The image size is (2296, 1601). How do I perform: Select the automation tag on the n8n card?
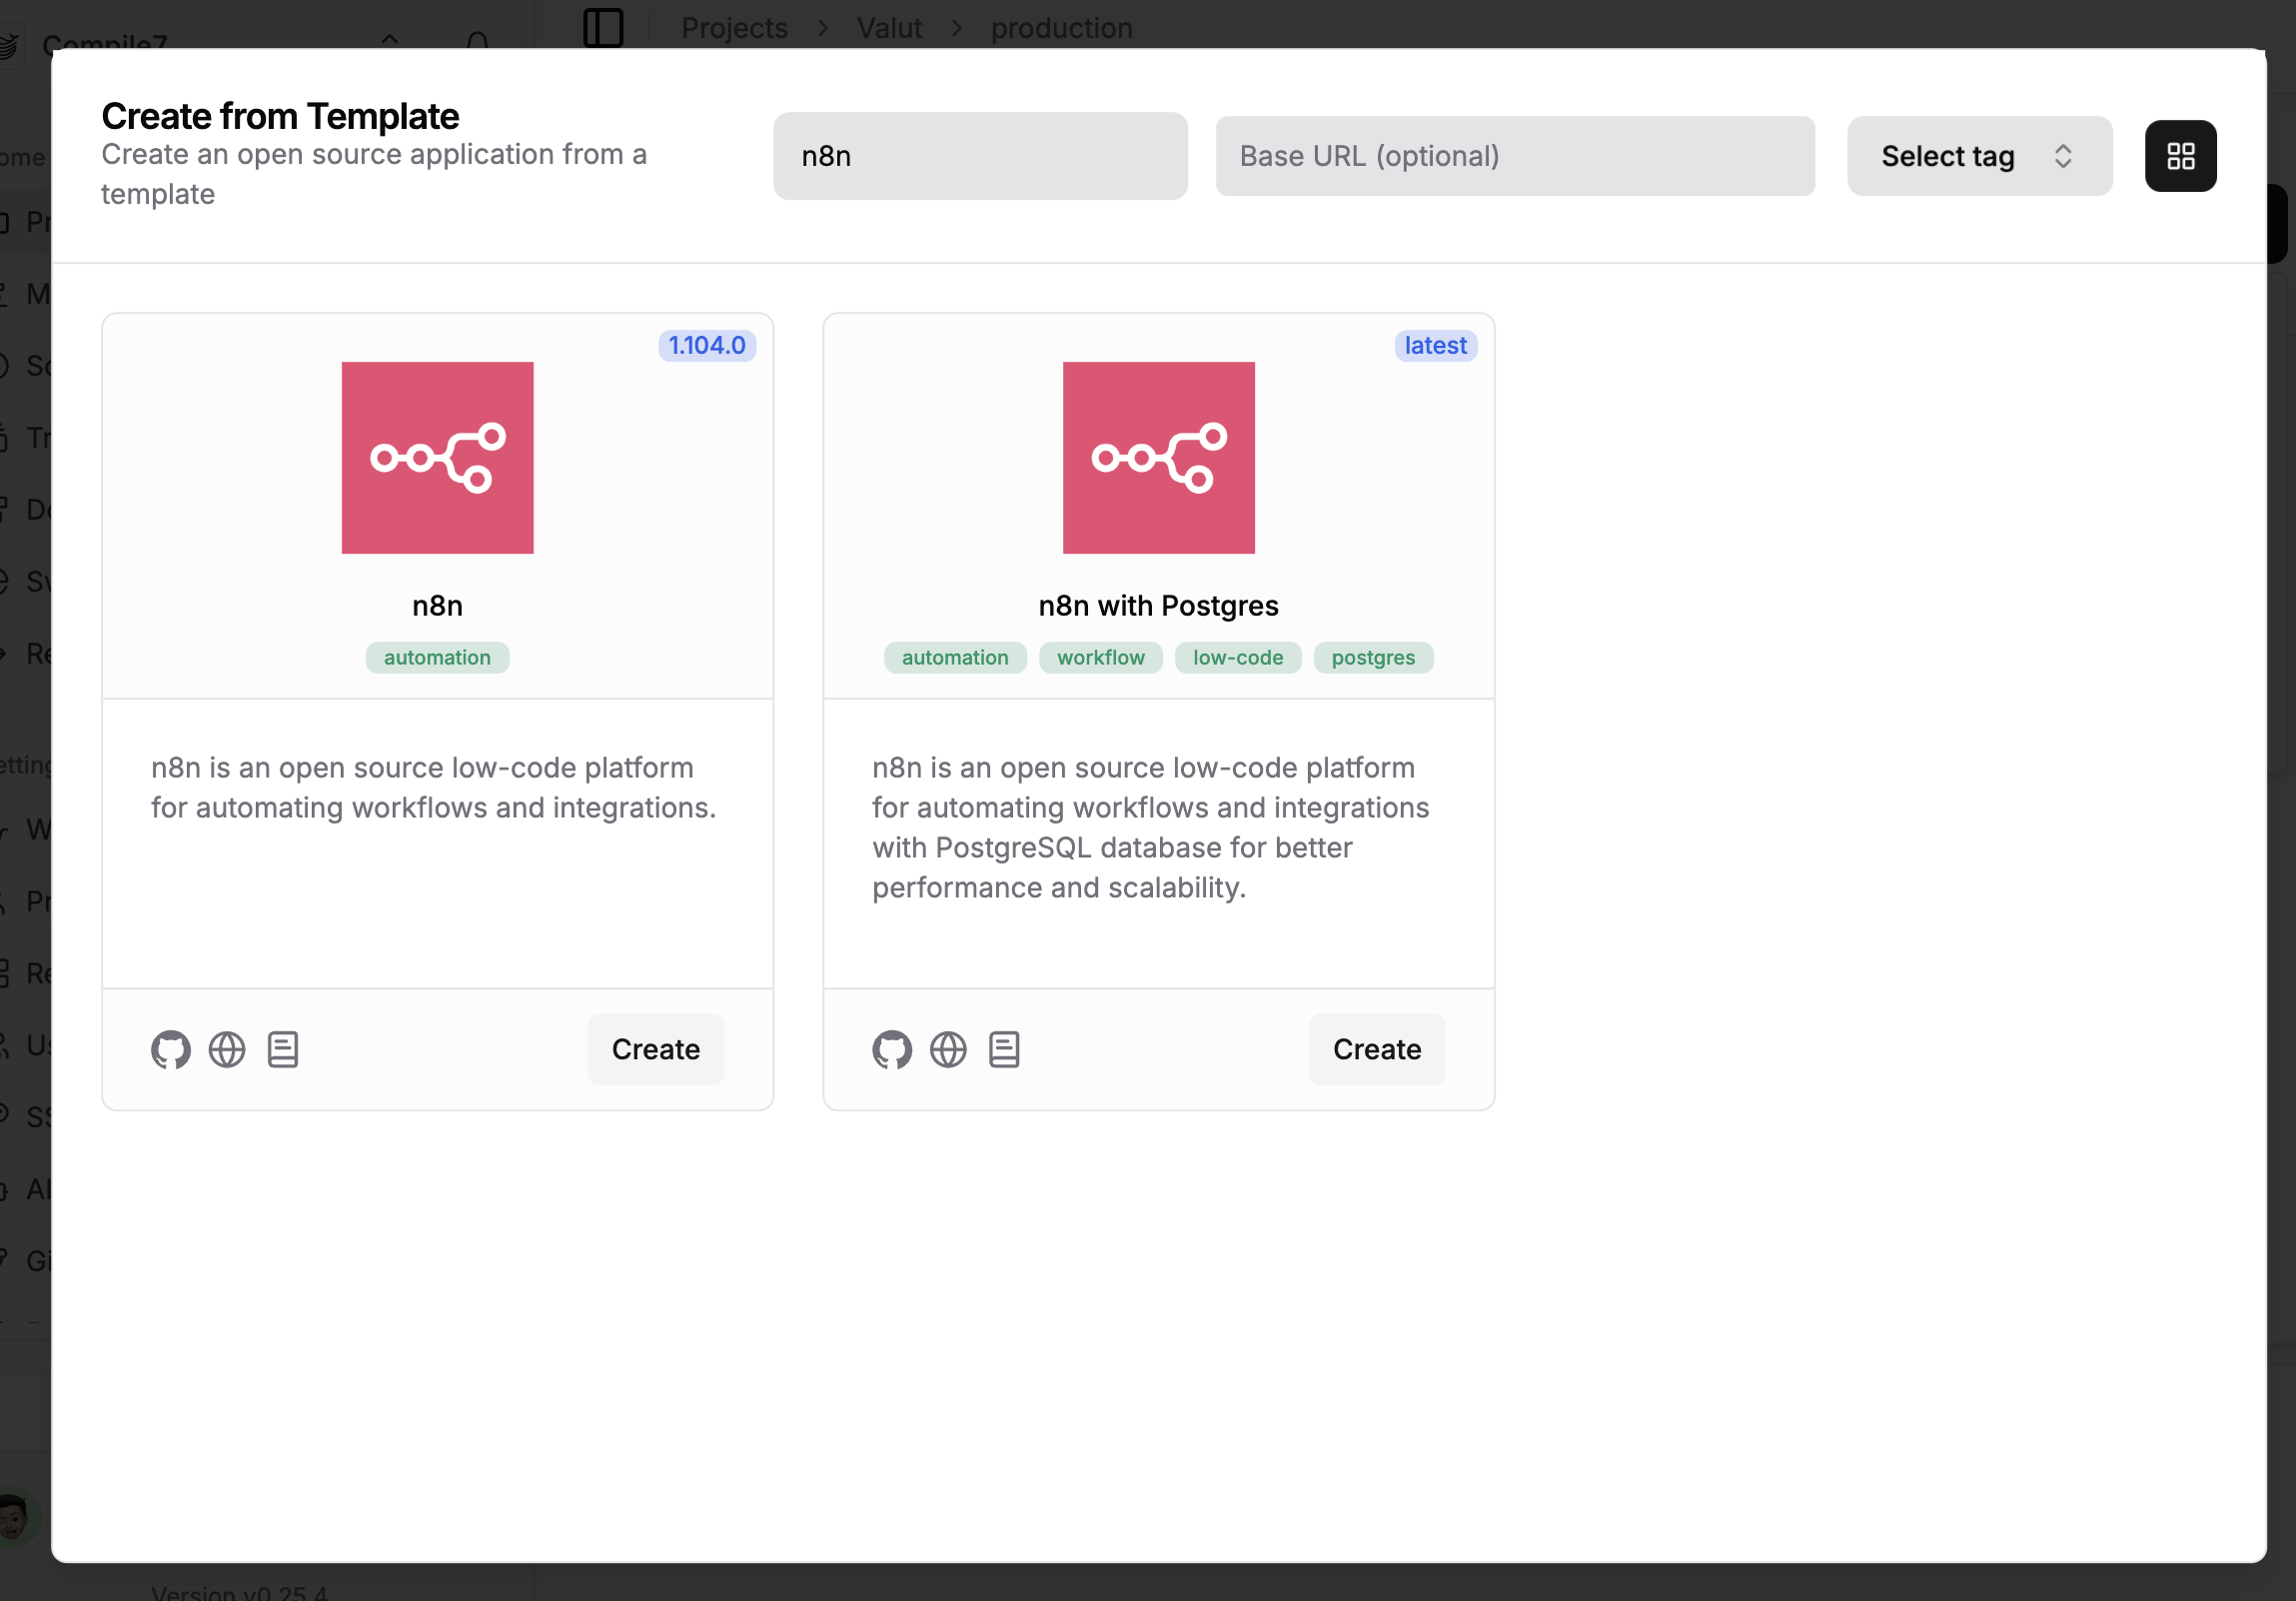(x=437, y=657)
